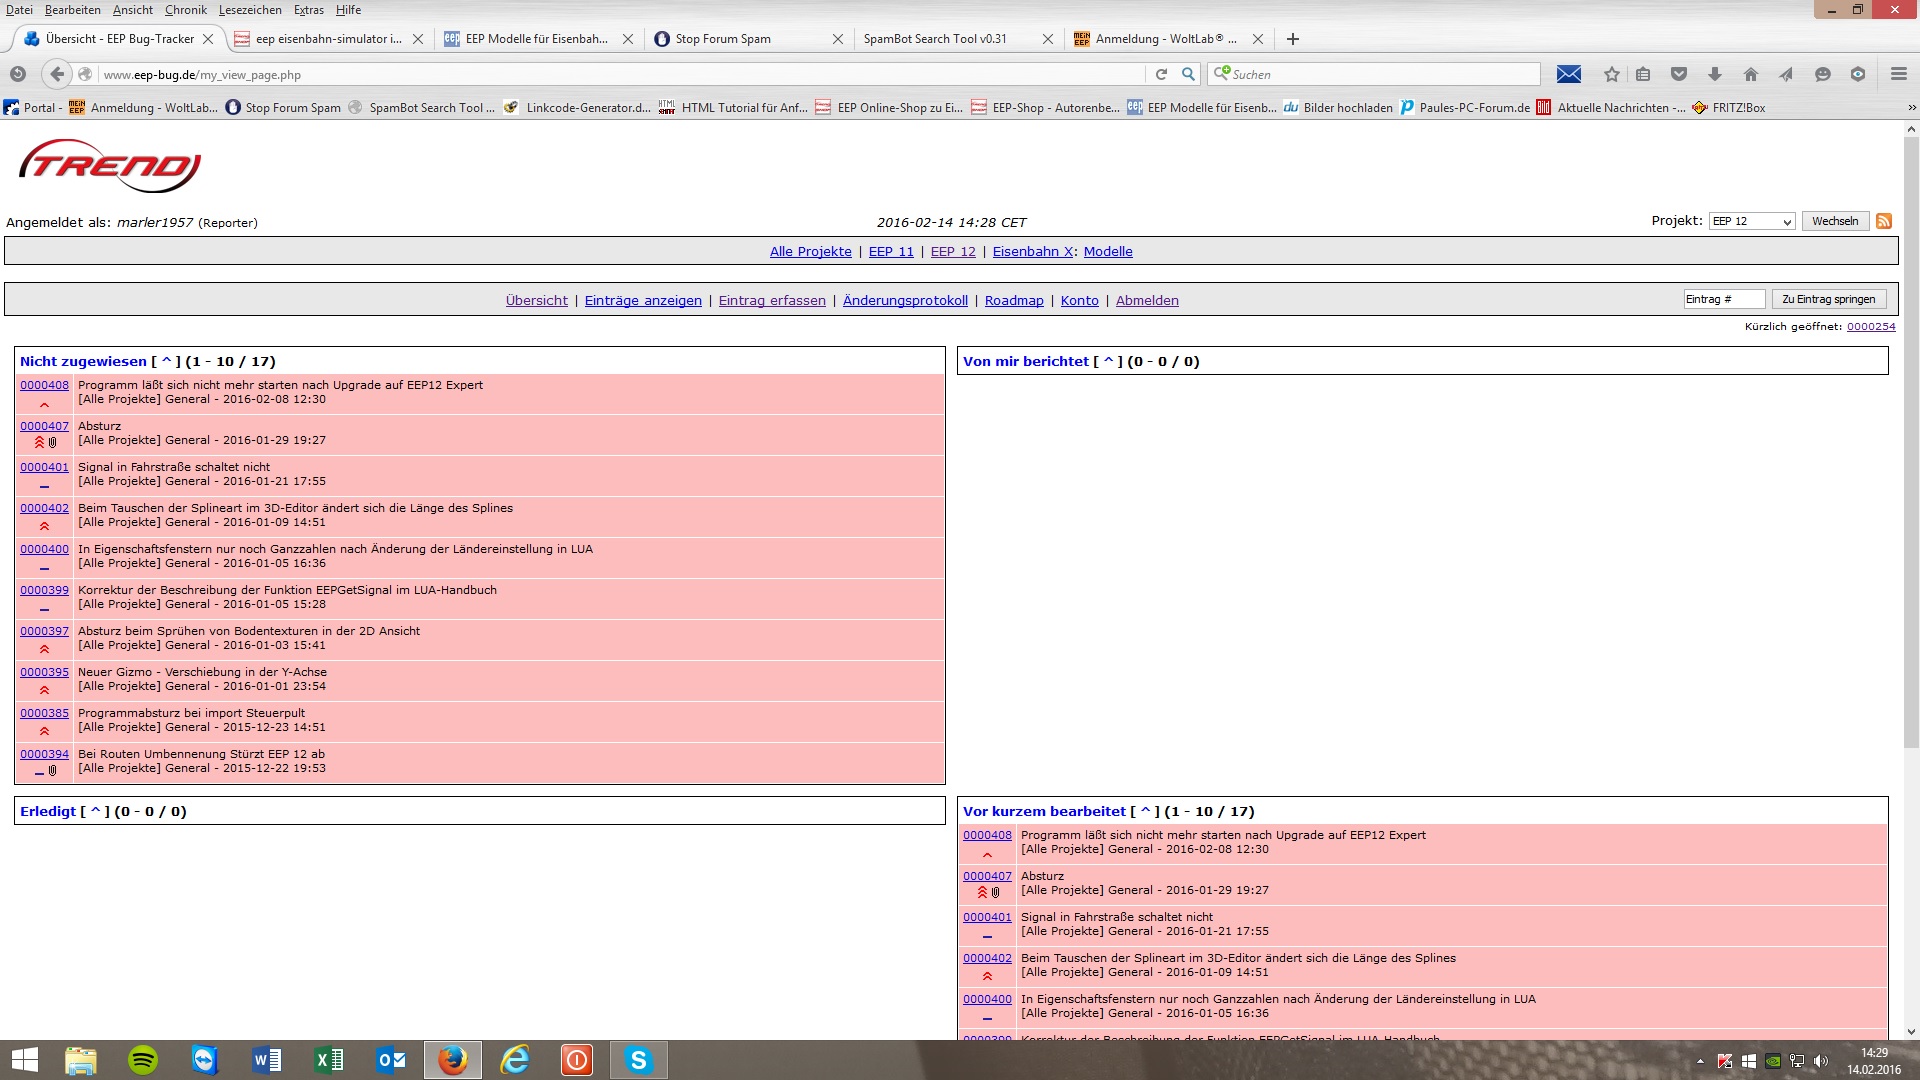Open Firefox hamburger menu

coord(1898,74)
